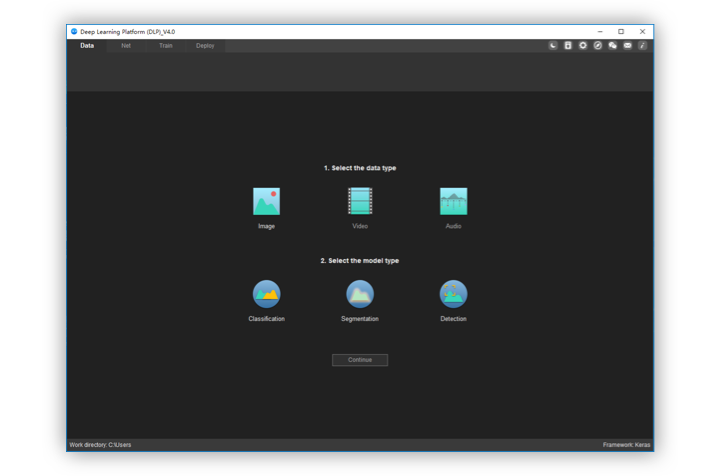This screenshot has width=720, height=476.
Task: Click the Continue button
Action: point(360,360)
